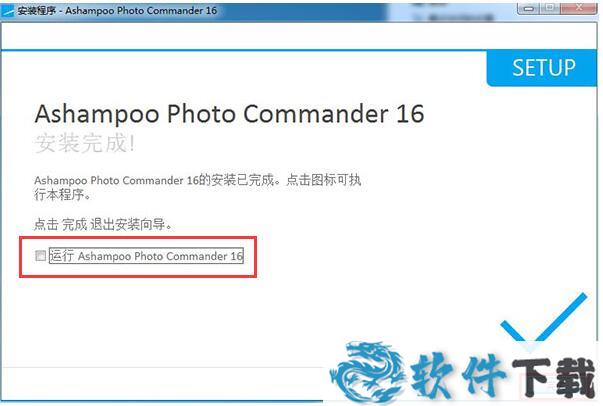
Task: Click the paragraph saying 安装已完成
Action: [197, 187]
